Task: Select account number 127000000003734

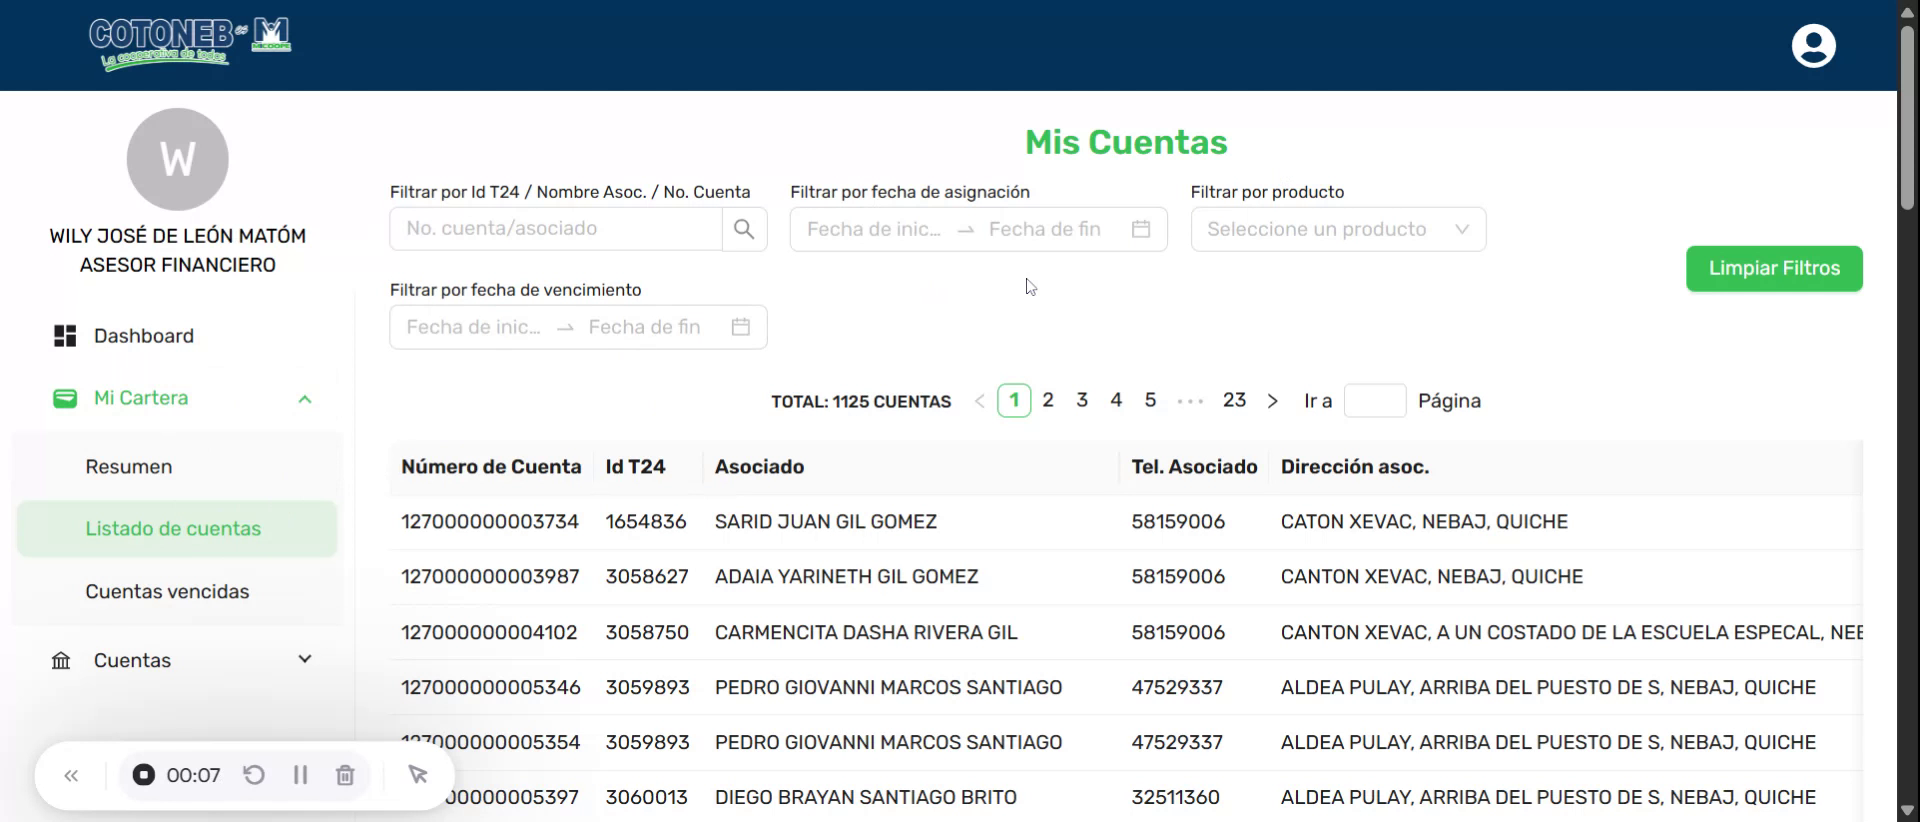Action: [490, 522]
